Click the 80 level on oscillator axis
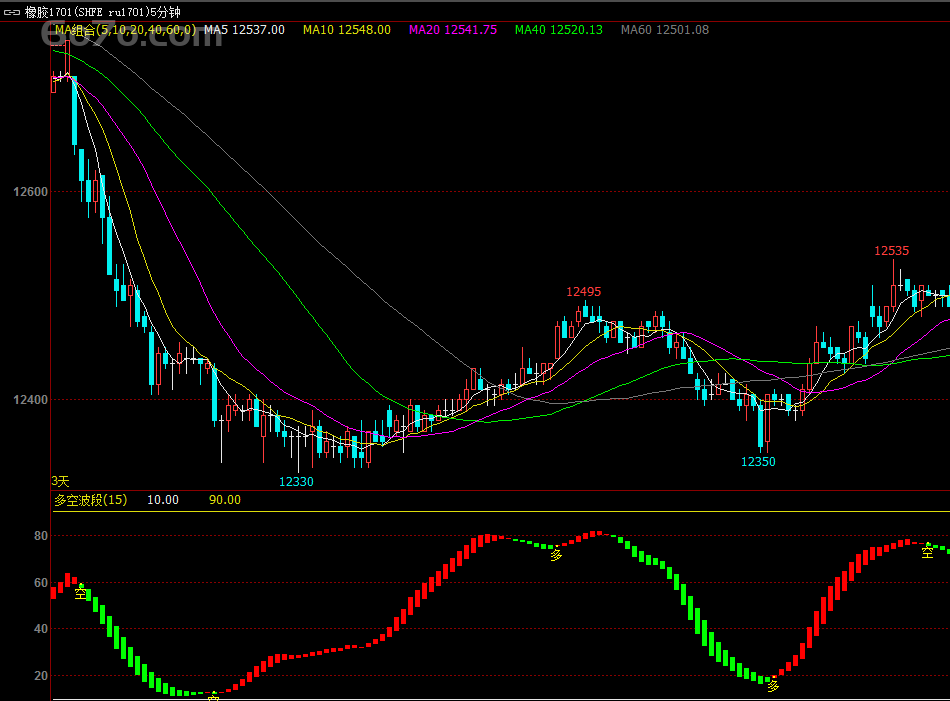 (x=41, y=536)
